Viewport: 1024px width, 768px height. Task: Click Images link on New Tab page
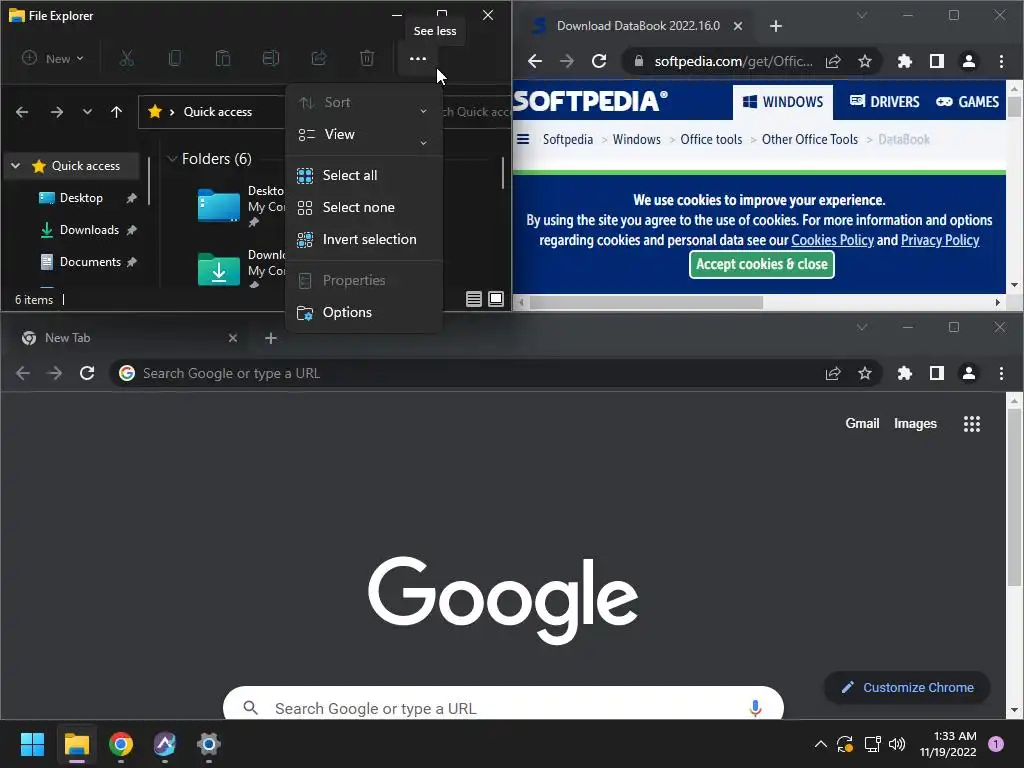(x=915, y=424)
